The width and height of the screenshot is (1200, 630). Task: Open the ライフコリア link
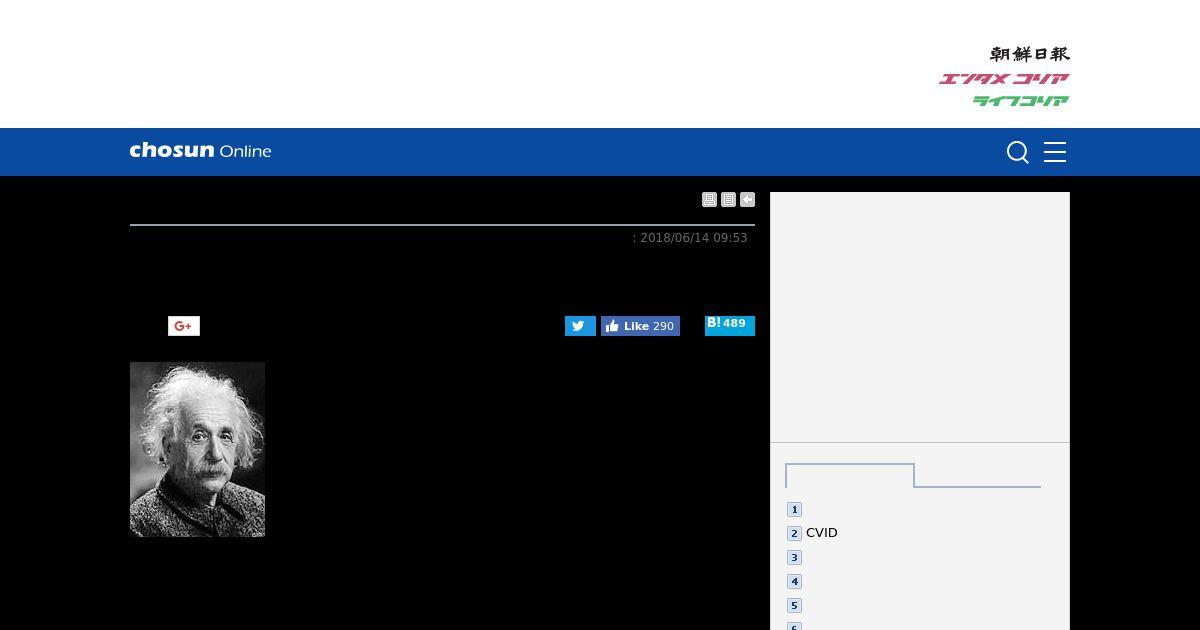tap(1021, 101)
